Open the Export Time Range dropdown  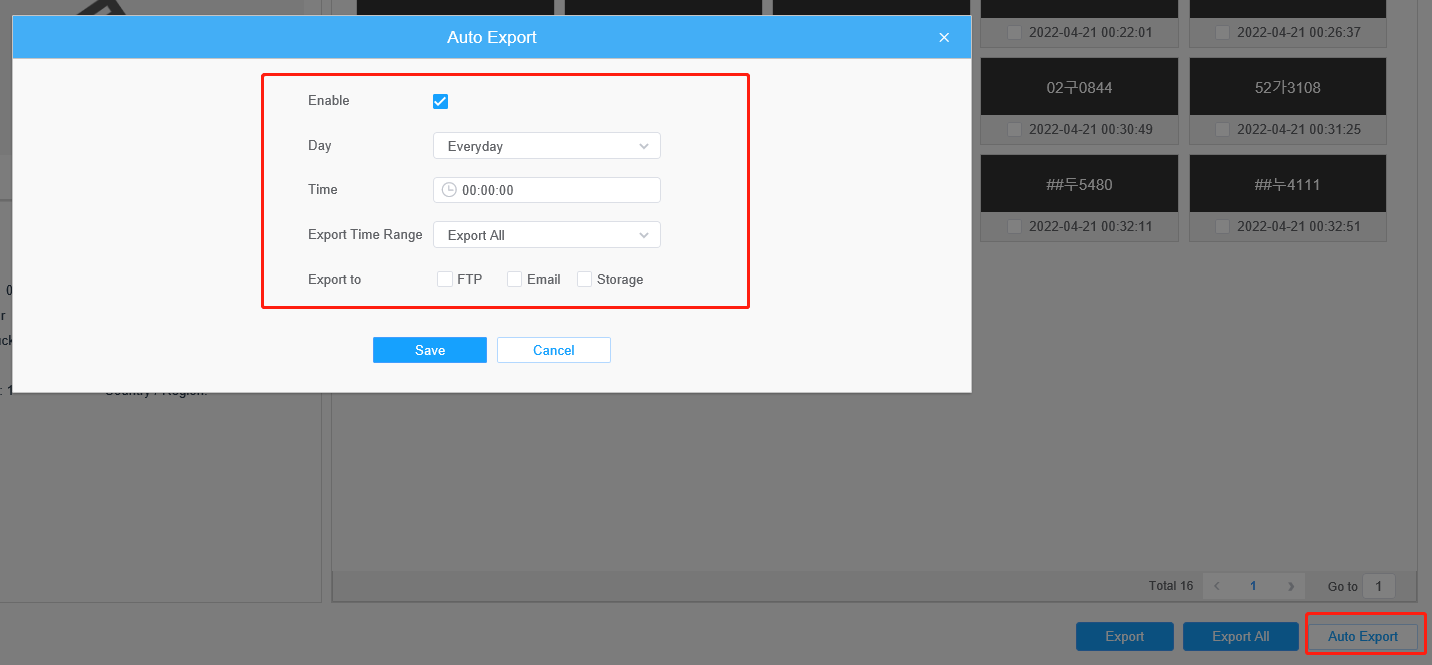pos(547,235)
